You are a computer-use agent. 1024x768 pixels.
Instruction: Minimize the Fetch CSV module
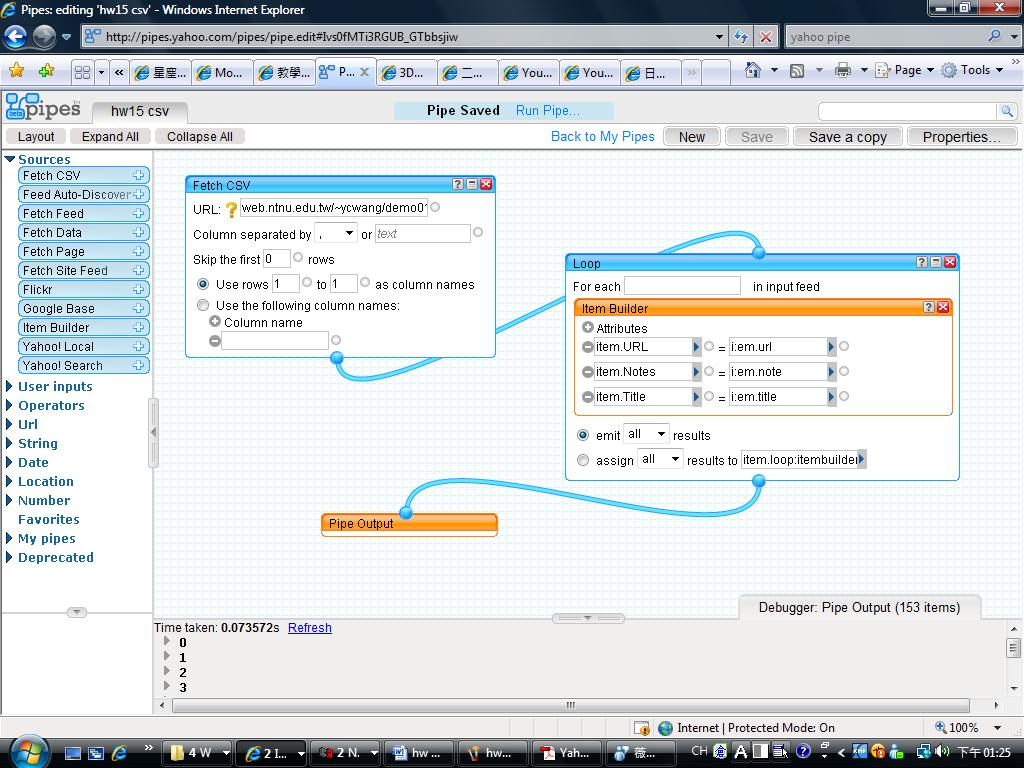point(472,185)
